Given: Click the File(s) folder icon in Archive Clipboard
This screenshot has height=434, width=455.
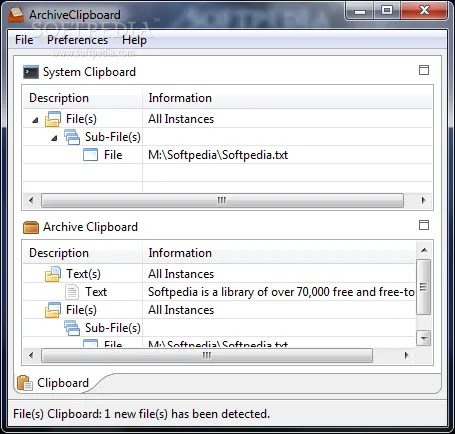Looking at the screenshot, I should [53, 310].
